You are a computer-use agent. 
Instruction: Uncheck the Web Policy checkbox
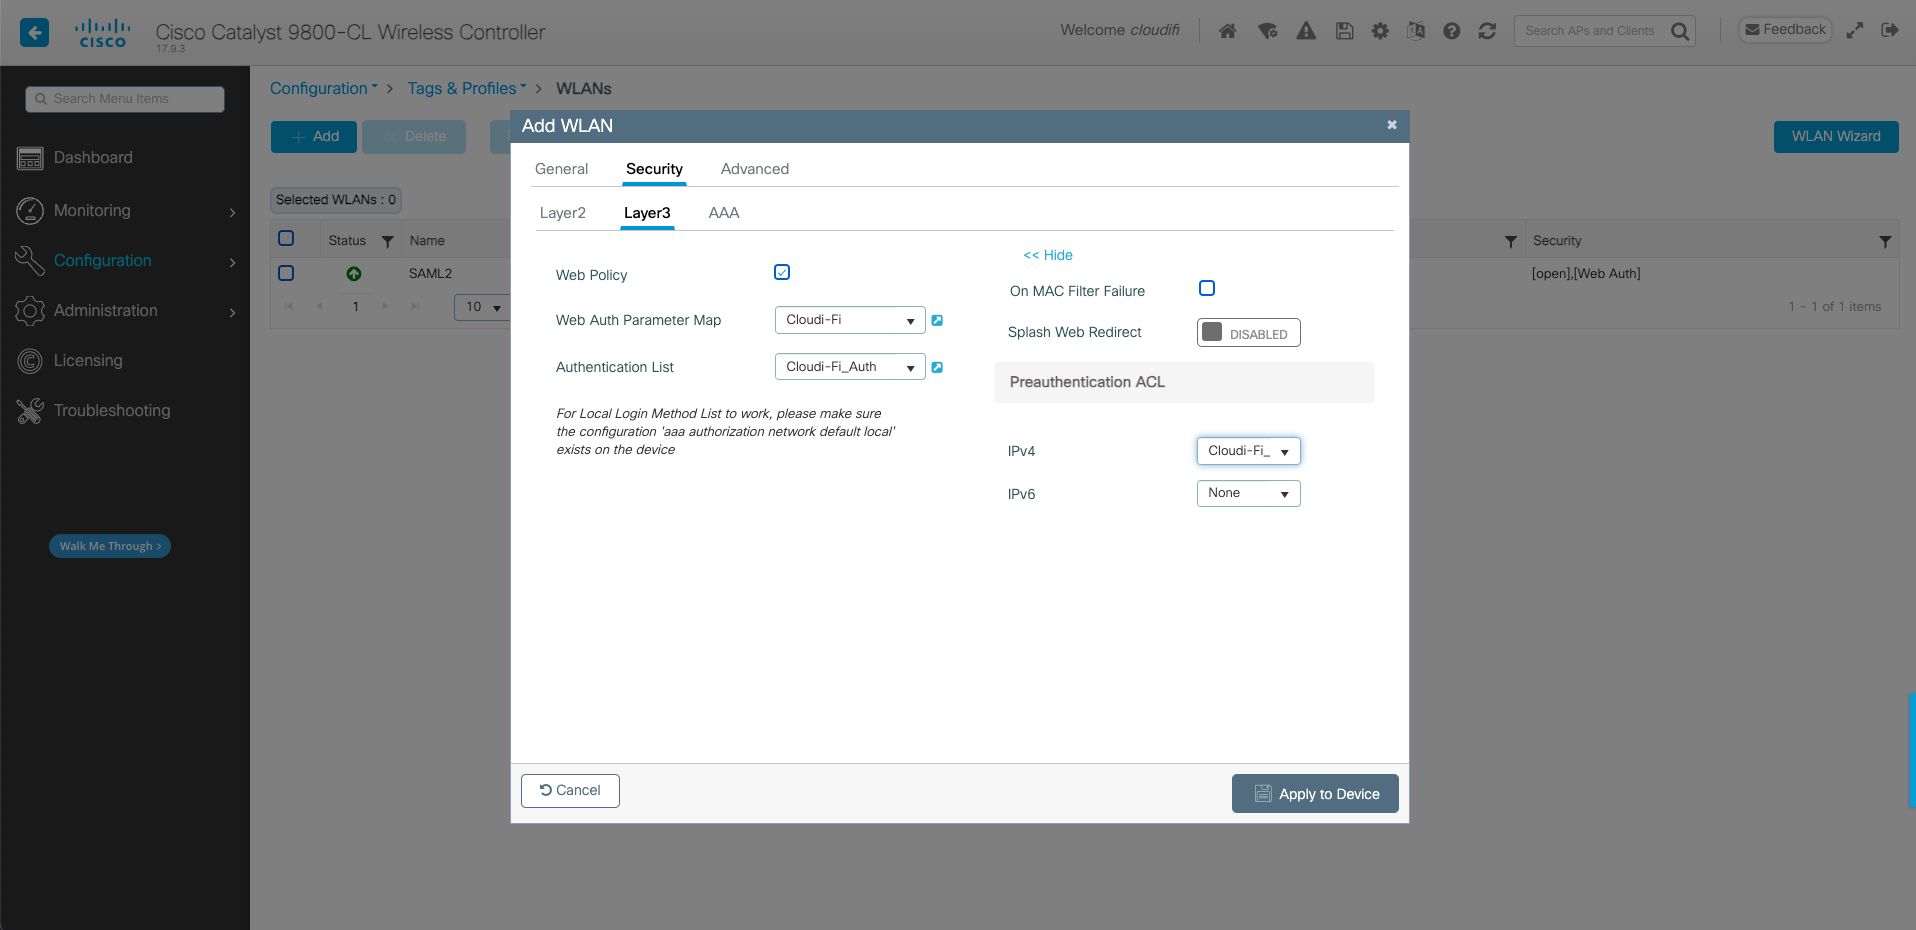[782, 272]
